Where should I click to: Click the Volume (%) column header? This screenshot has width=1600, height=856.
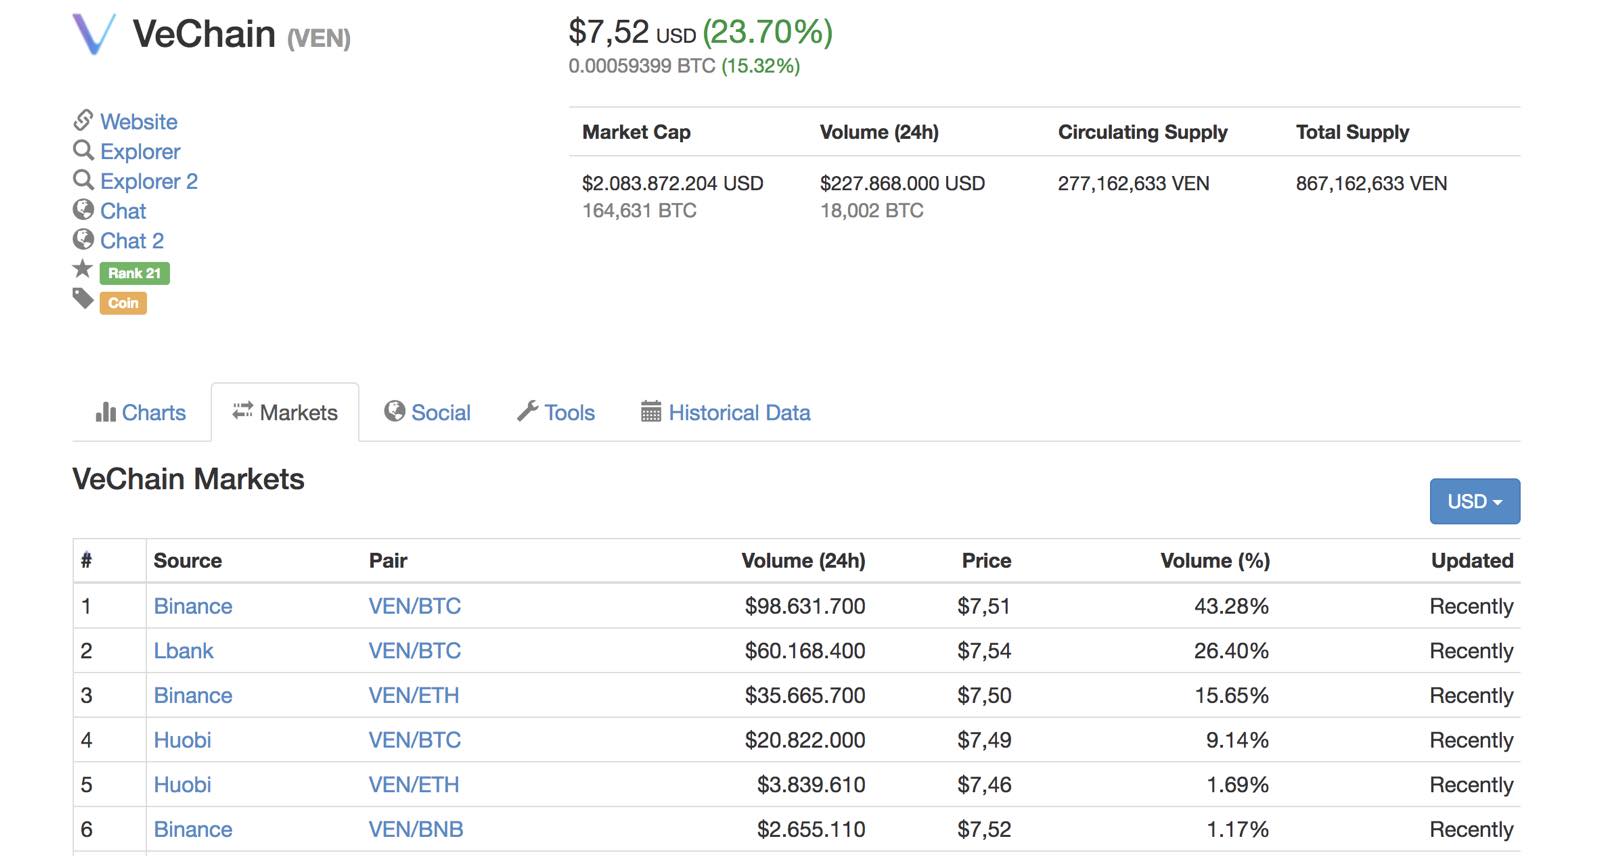coord(1215,561)
